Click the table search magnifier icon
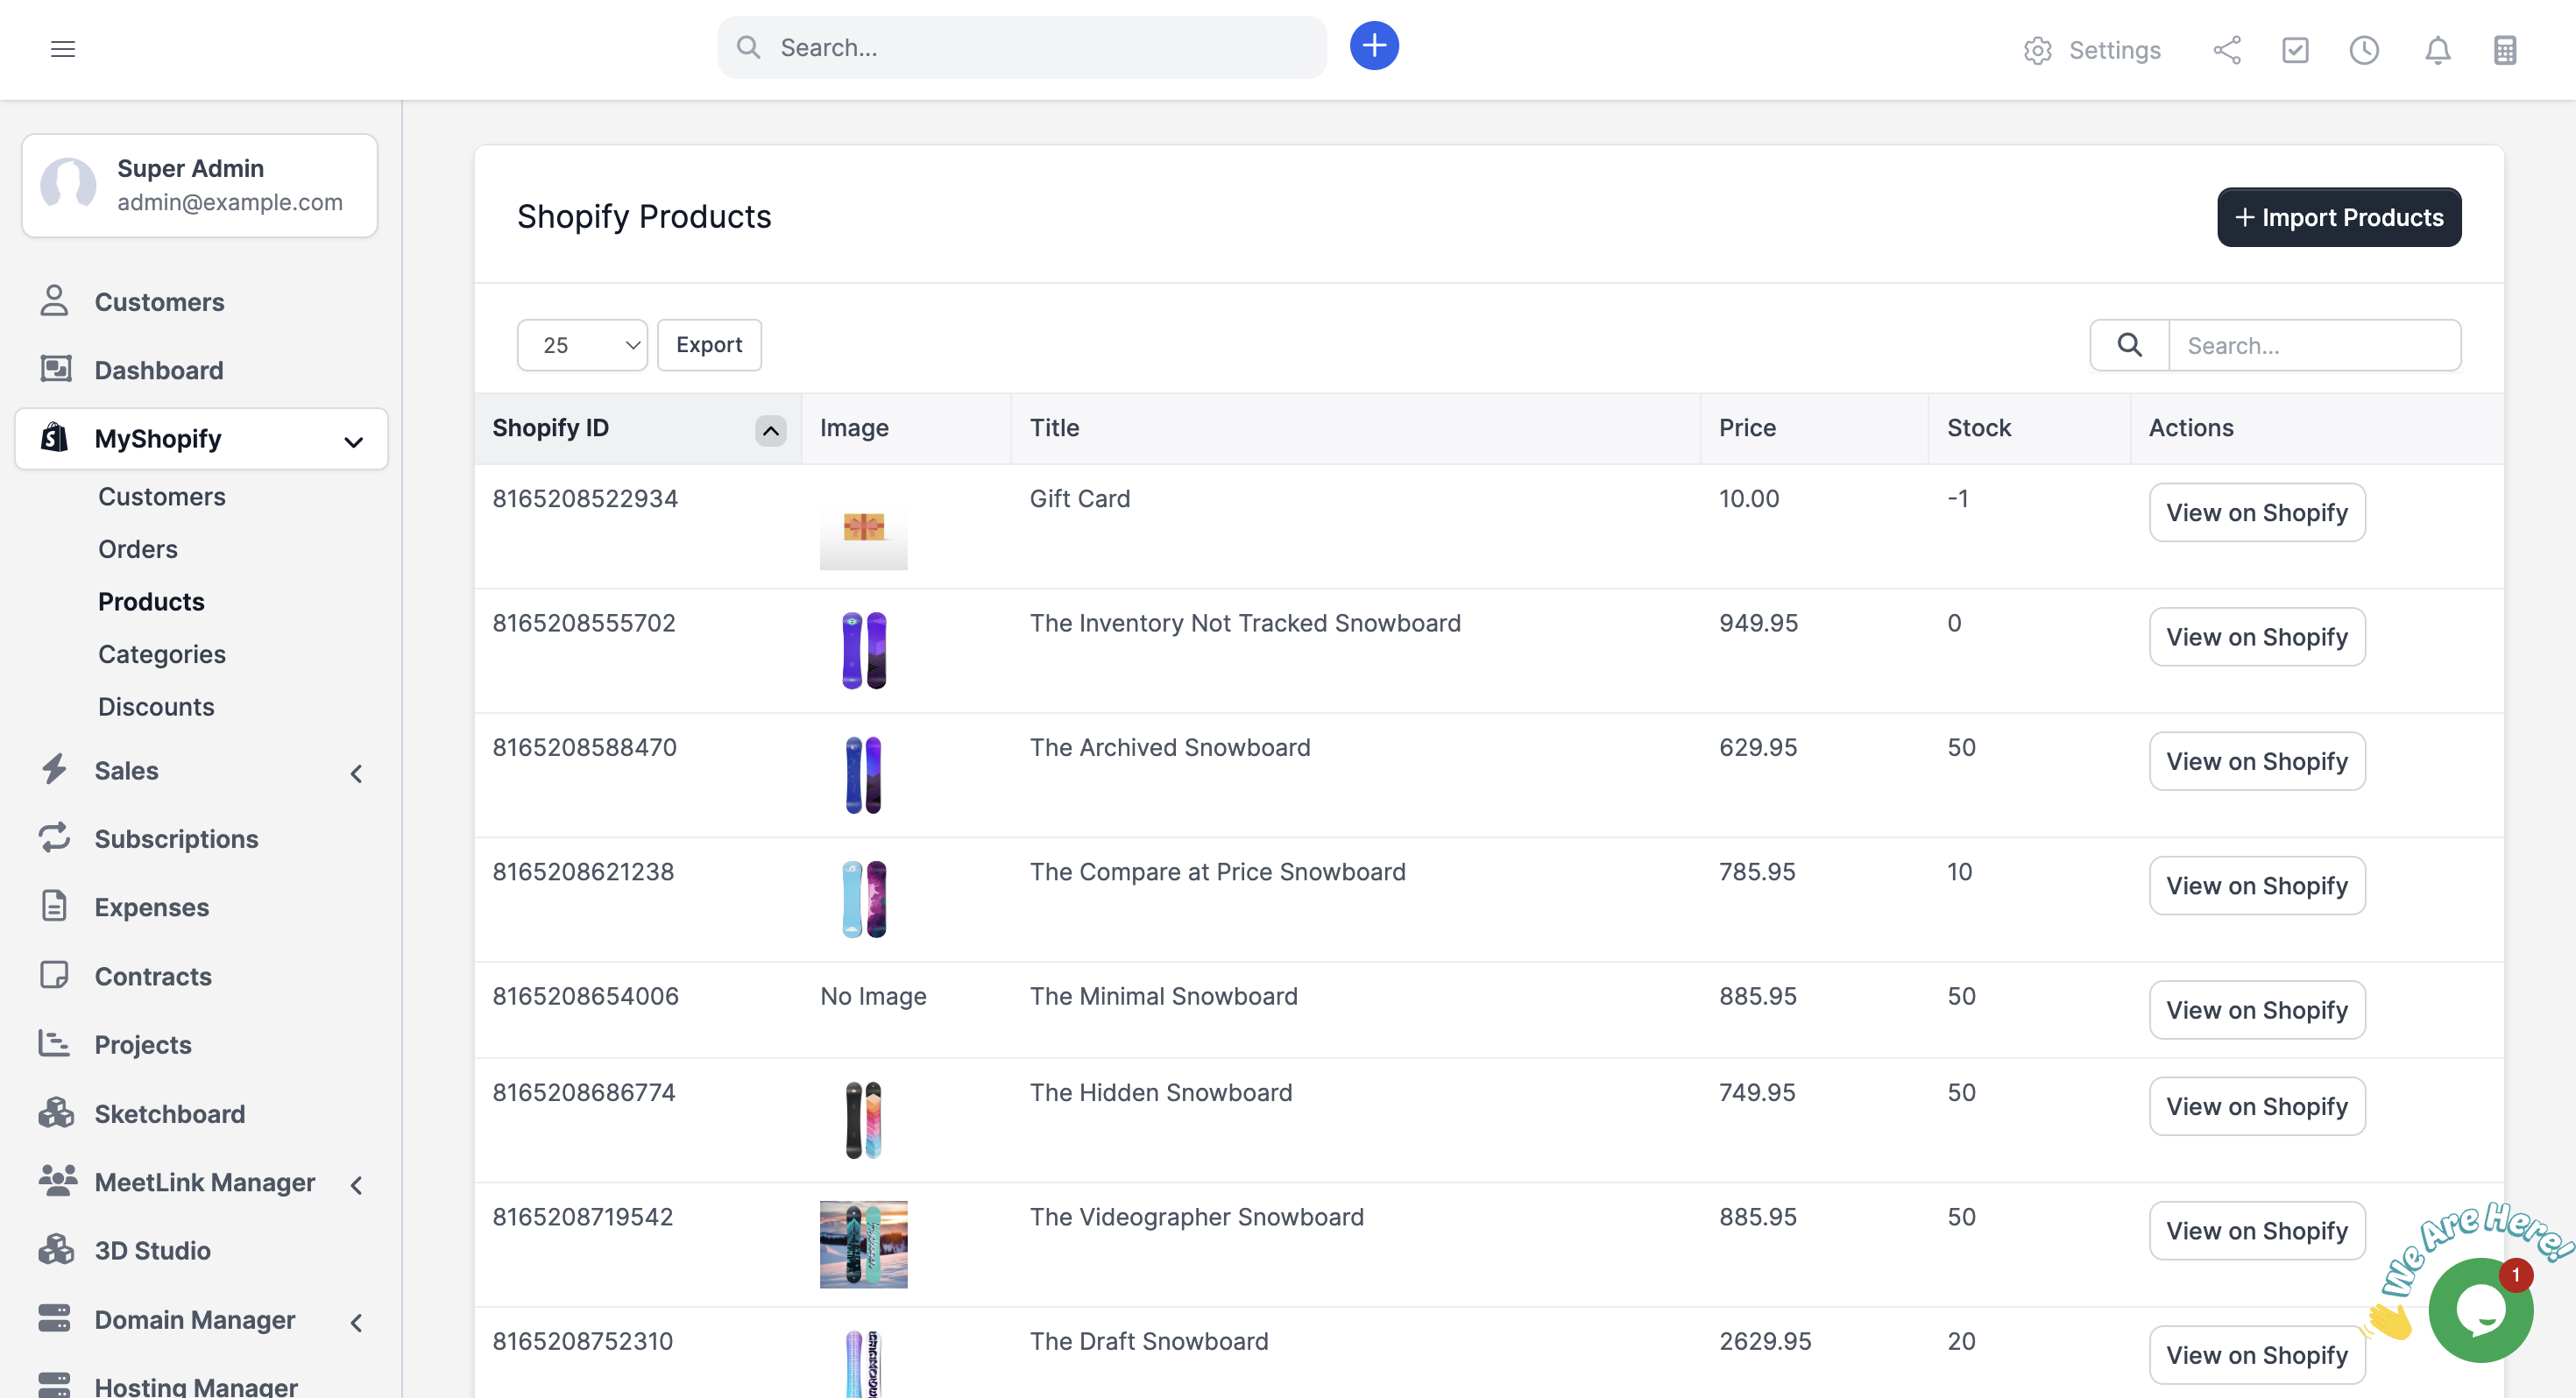Image resolution: width=2576 pixels, height=1398 pixels. click(2129, 345)
